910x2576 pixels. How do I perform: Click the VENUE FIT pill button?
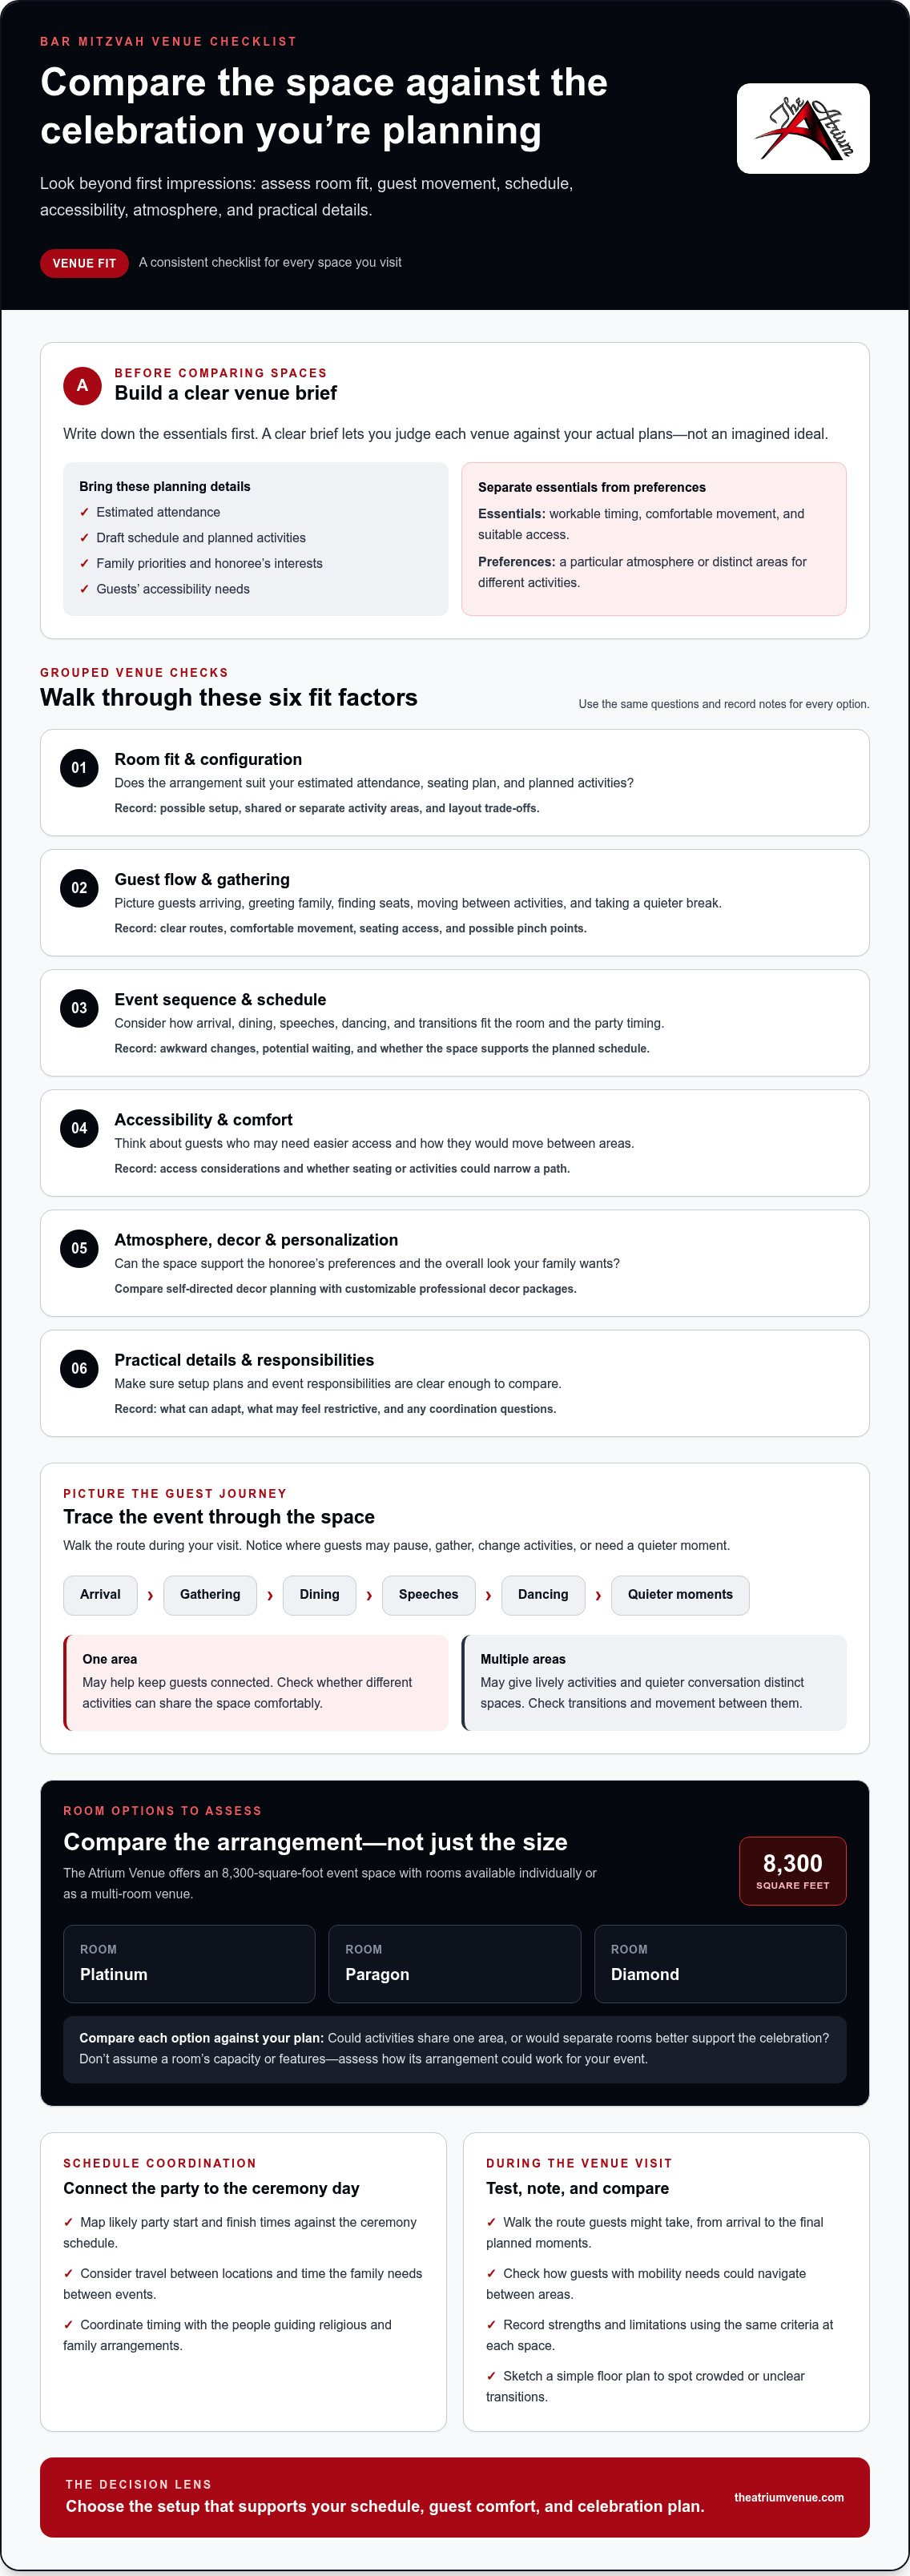pos(84,263)
